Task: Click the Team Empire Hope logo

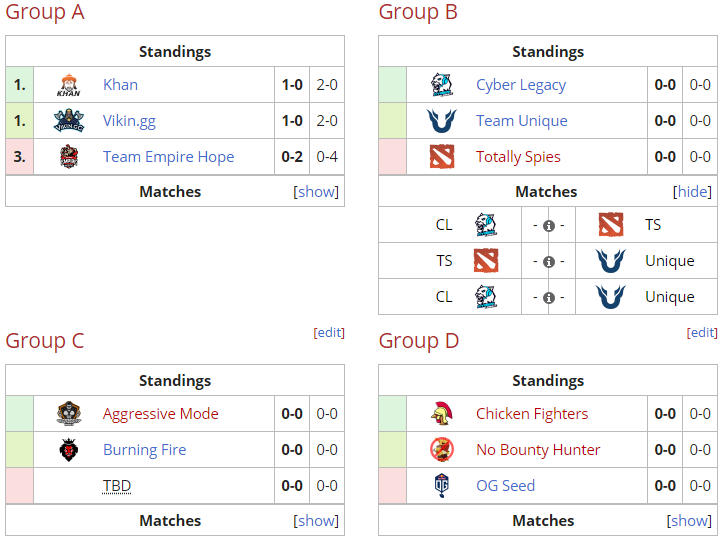Action: pyautogui.click(x=68, y=157)
